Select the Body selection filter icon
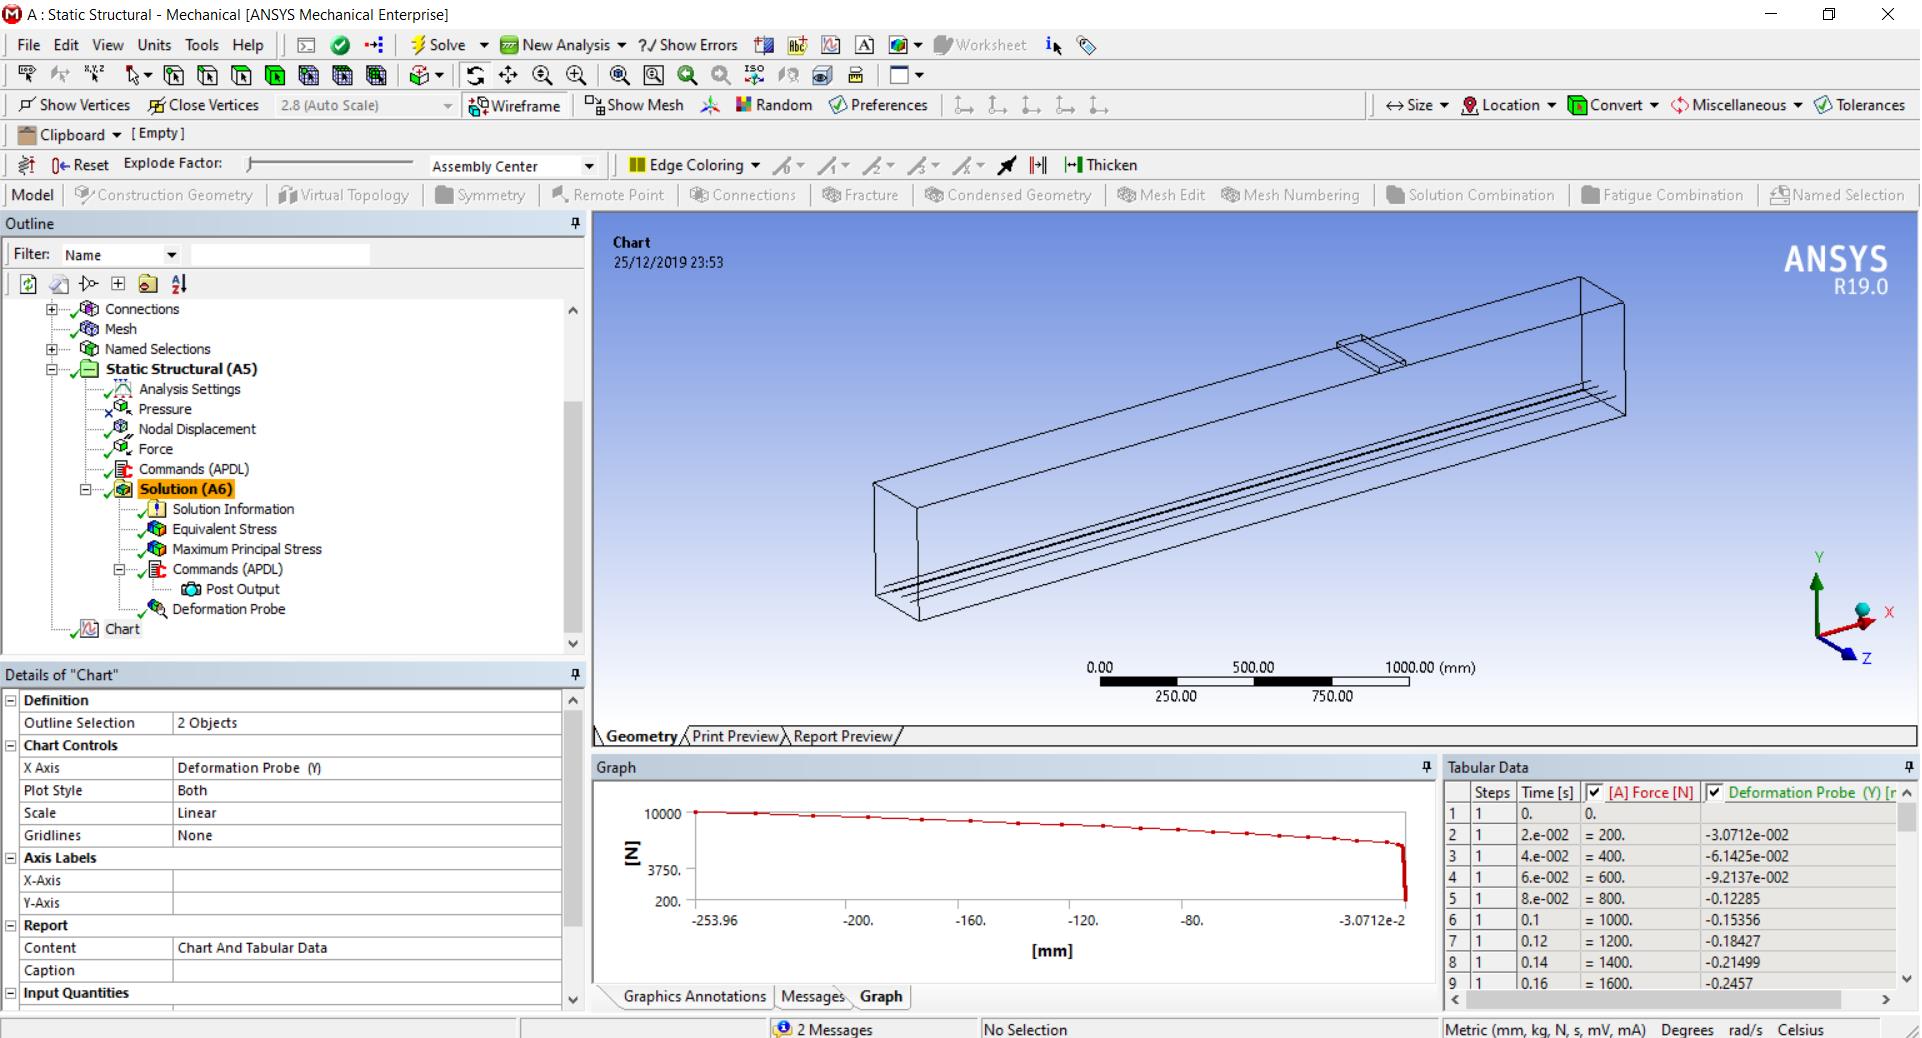Screen dimensions: 1922x1038 [275, 75]
